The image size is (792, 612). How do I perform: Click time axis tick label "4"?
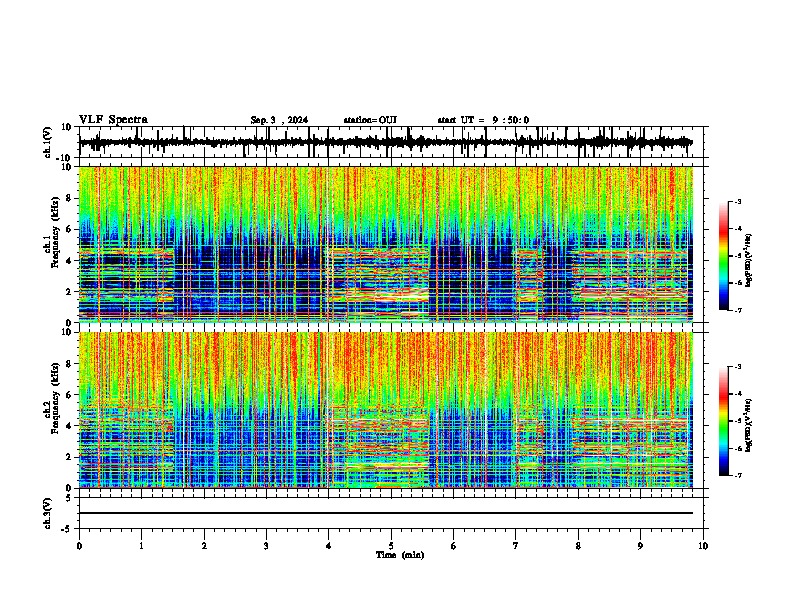click(329, 546)
